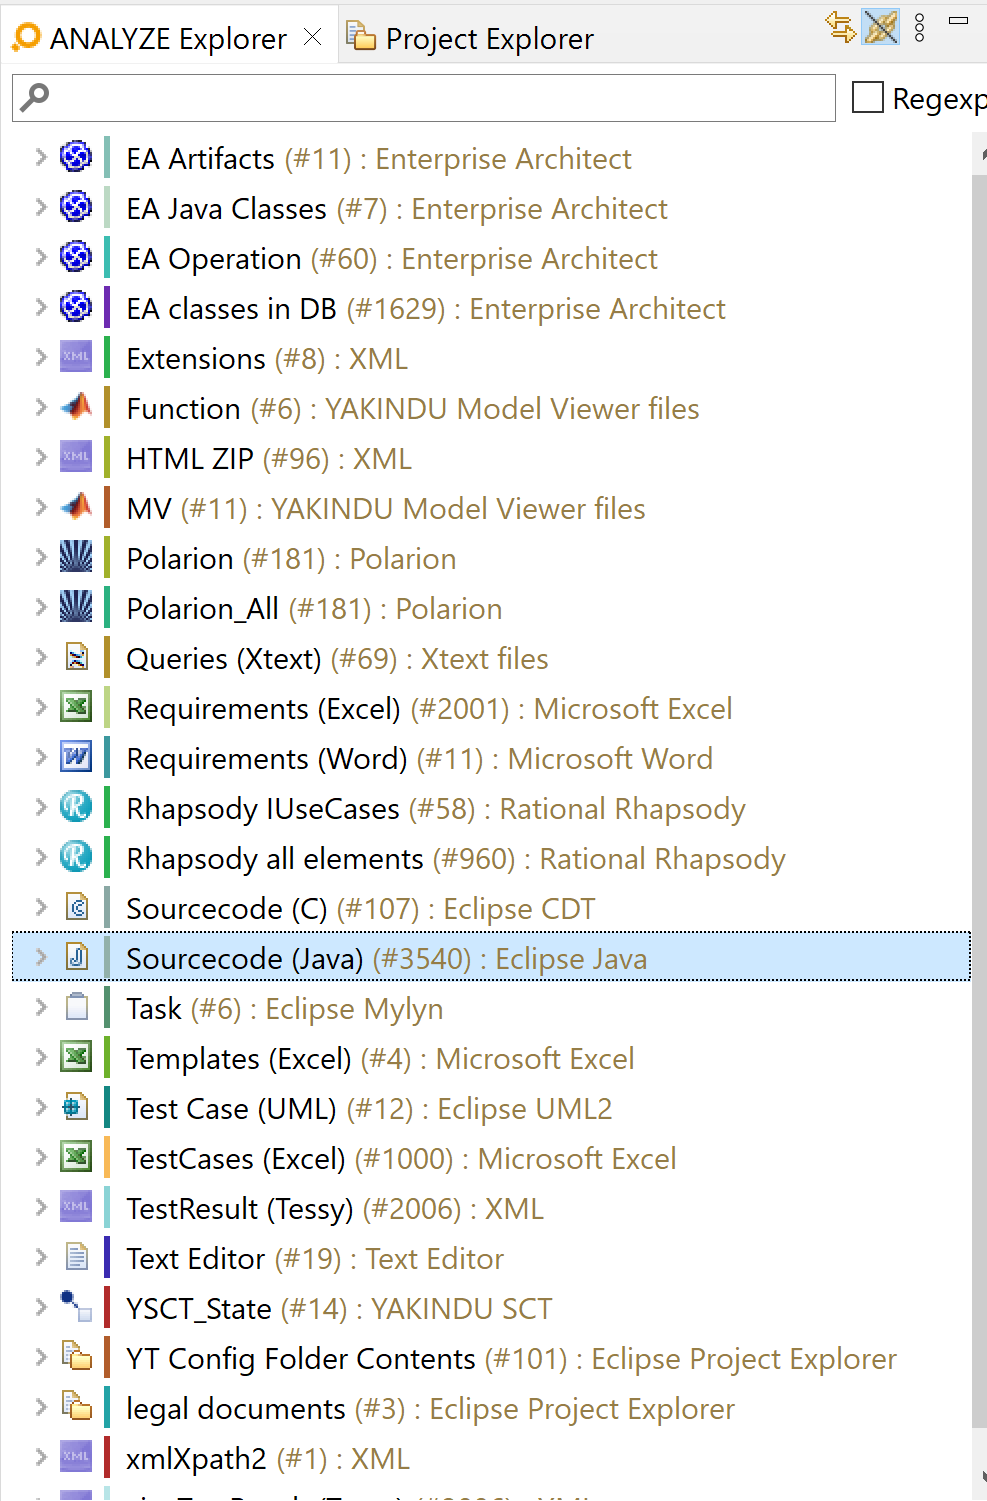Viewport: 987px width, 1501px height.
Task: Expand the EA classes in DB node
Action: click(40, 307)
